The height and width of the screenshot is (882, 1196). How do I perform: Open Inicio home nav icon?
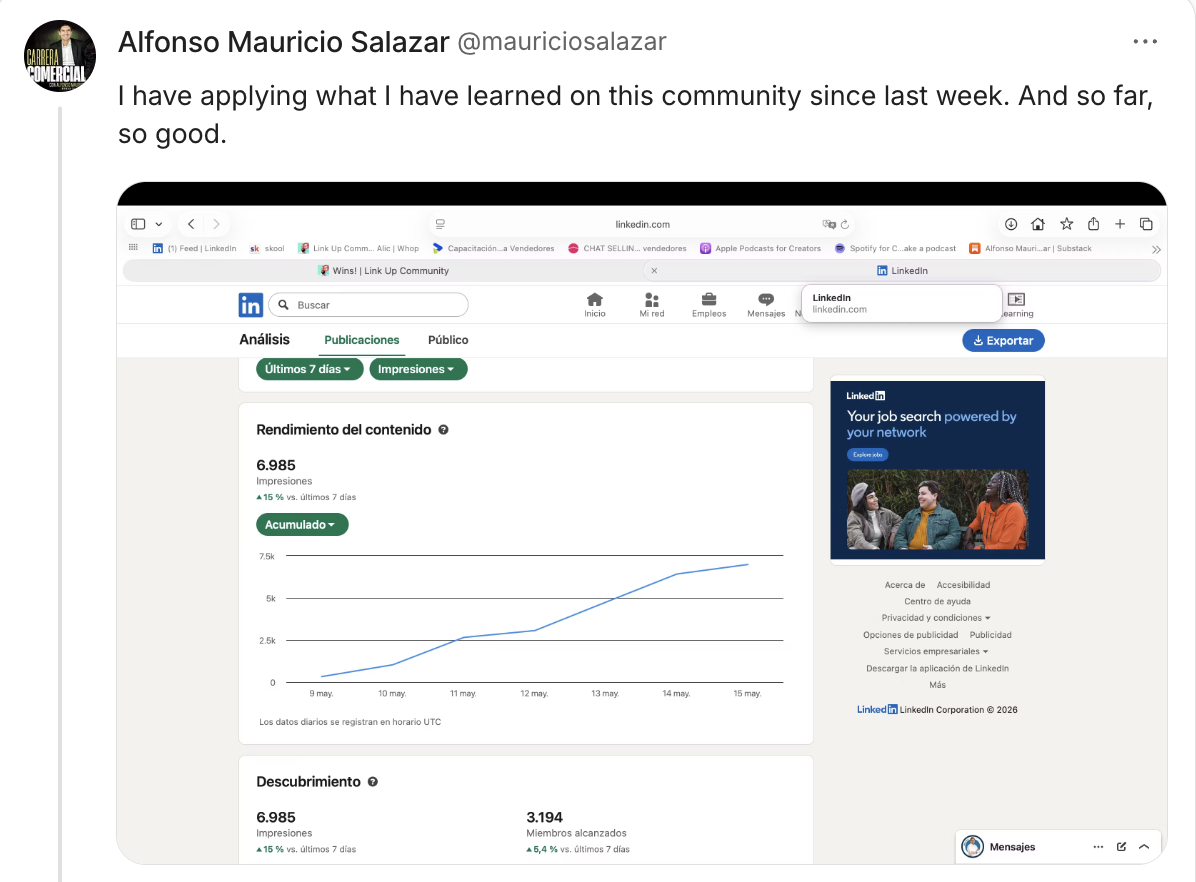pyautogui.click(x=595, y=304)
